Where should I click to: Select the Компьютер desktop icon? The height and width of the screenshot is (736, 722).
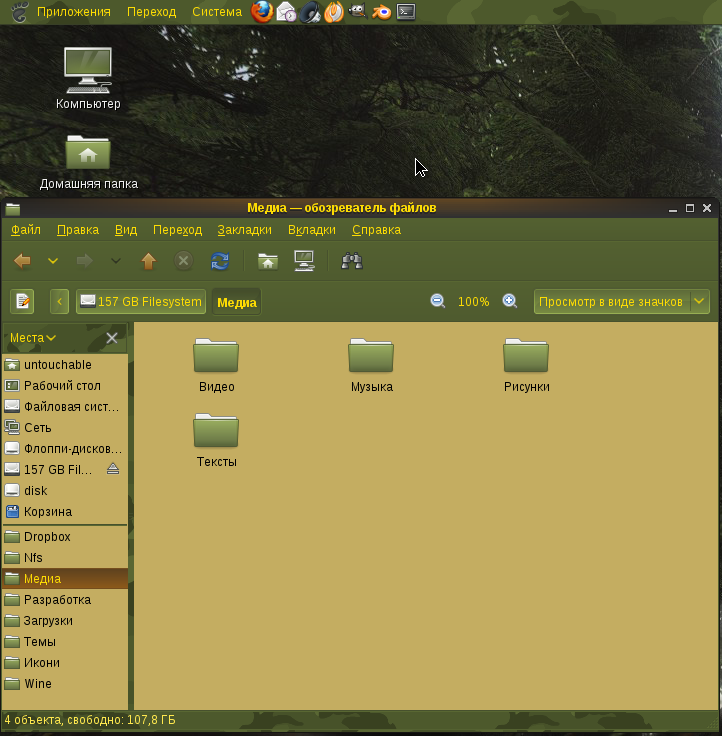click(x=88, y=78)
